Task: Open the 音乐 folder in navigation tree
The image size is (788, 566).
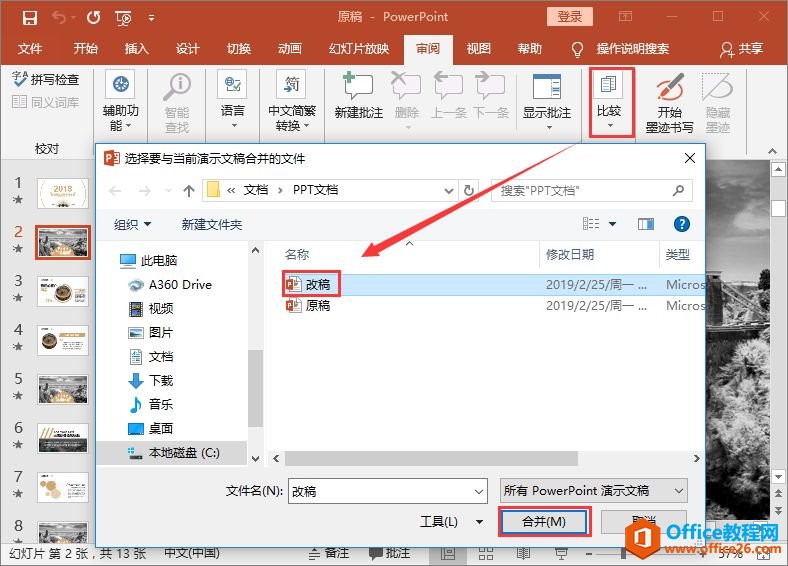Action: click(151, 404)
